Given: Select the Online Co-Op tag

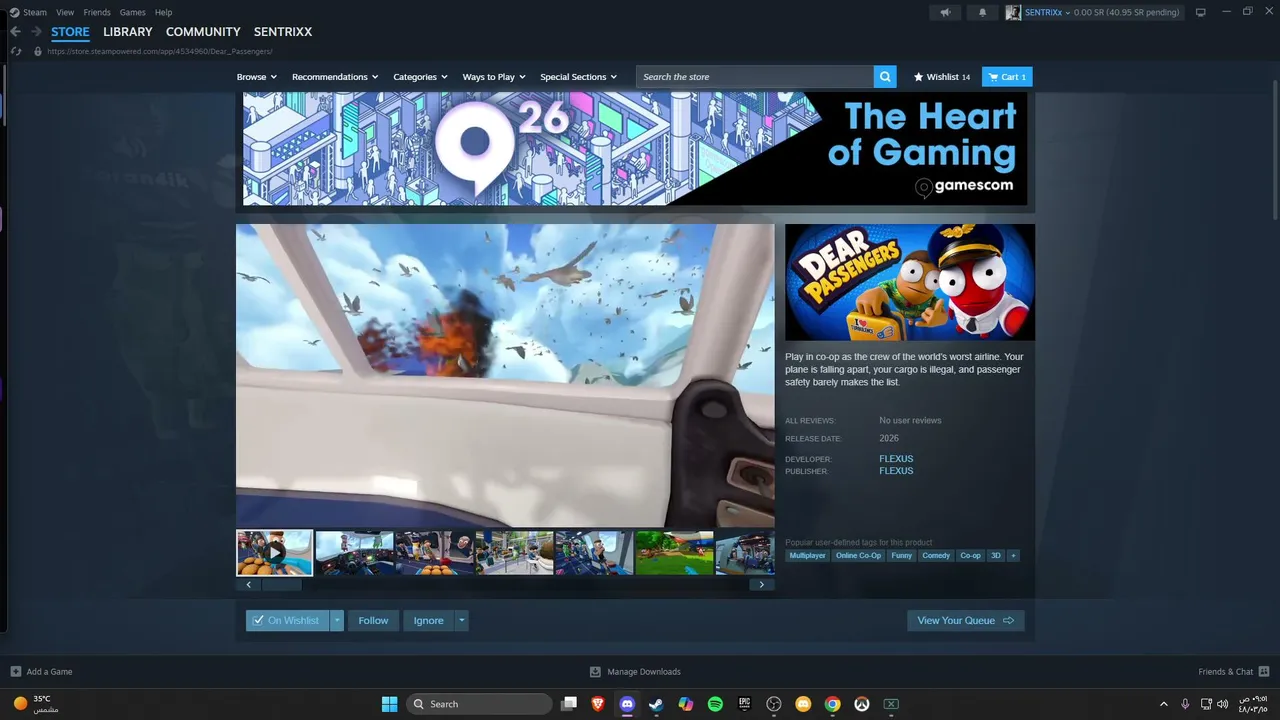Looking at the screenshot, I should [x=858, y=556].
